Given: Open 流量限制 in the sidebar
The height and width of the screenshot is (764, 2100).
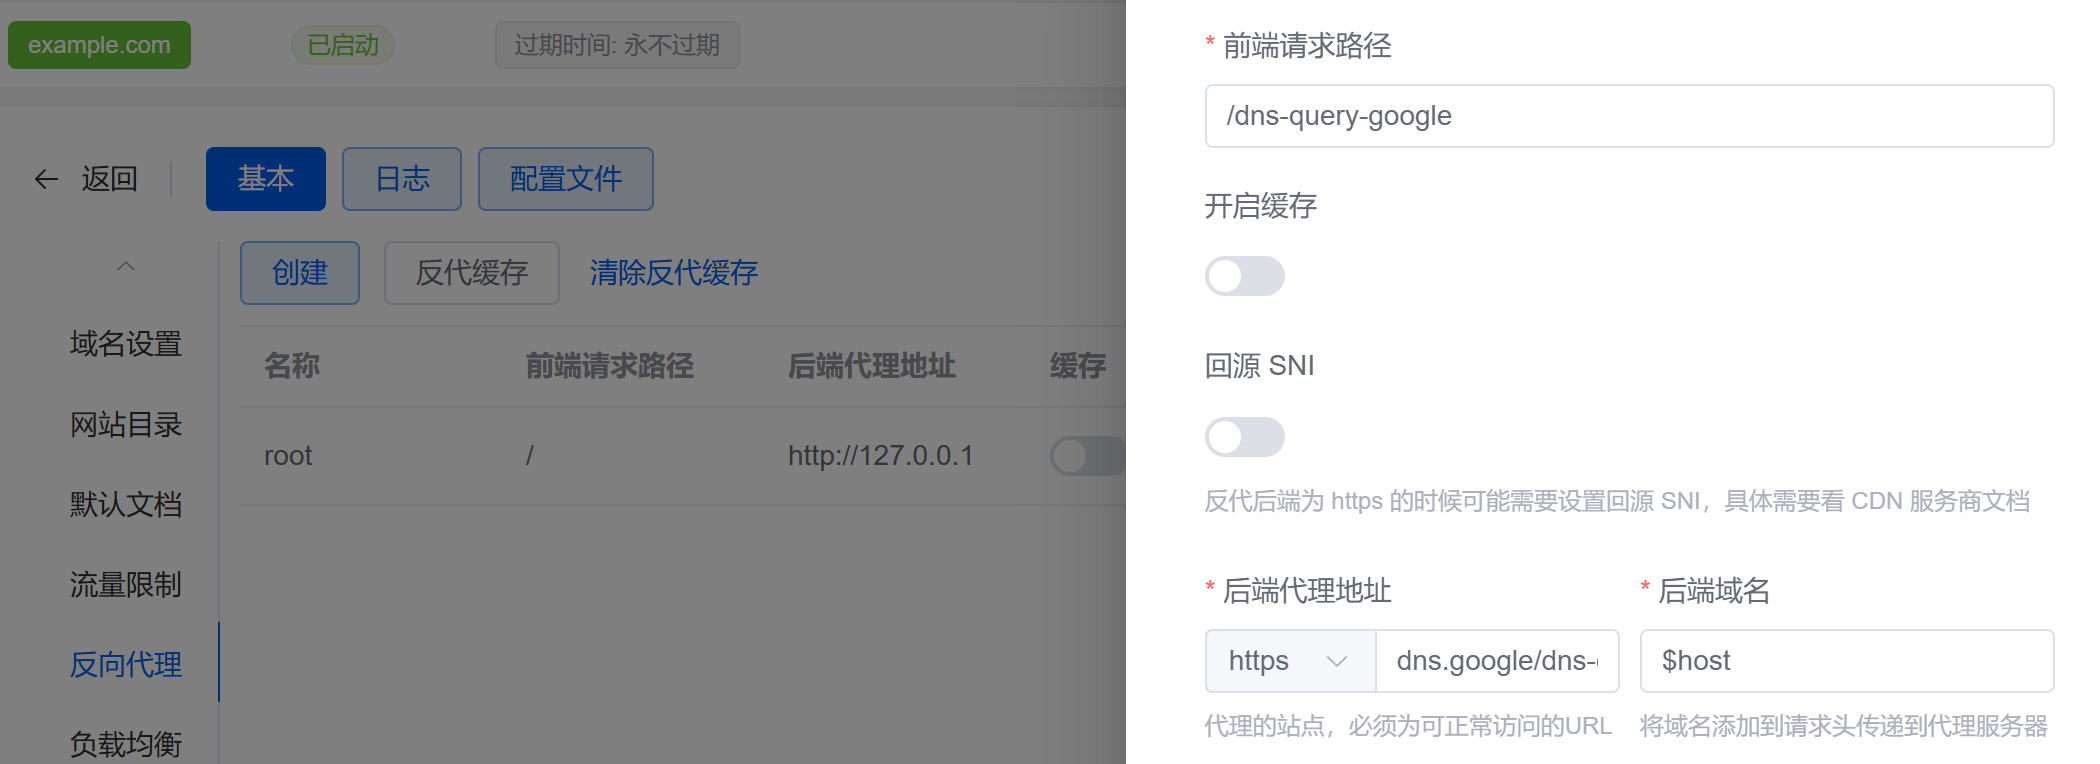Looking at the screenshot, I should point(126,585).
